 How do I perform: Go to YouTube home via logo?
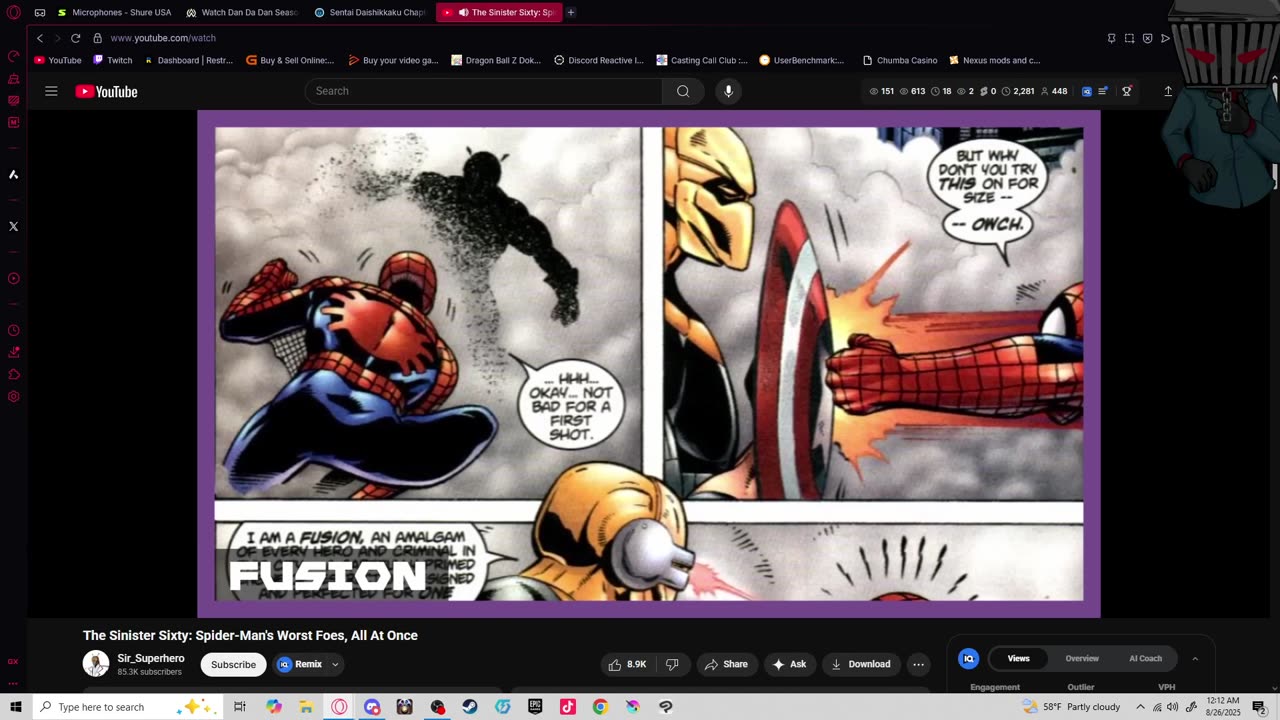pyautogui.click(x=106, y=92)
